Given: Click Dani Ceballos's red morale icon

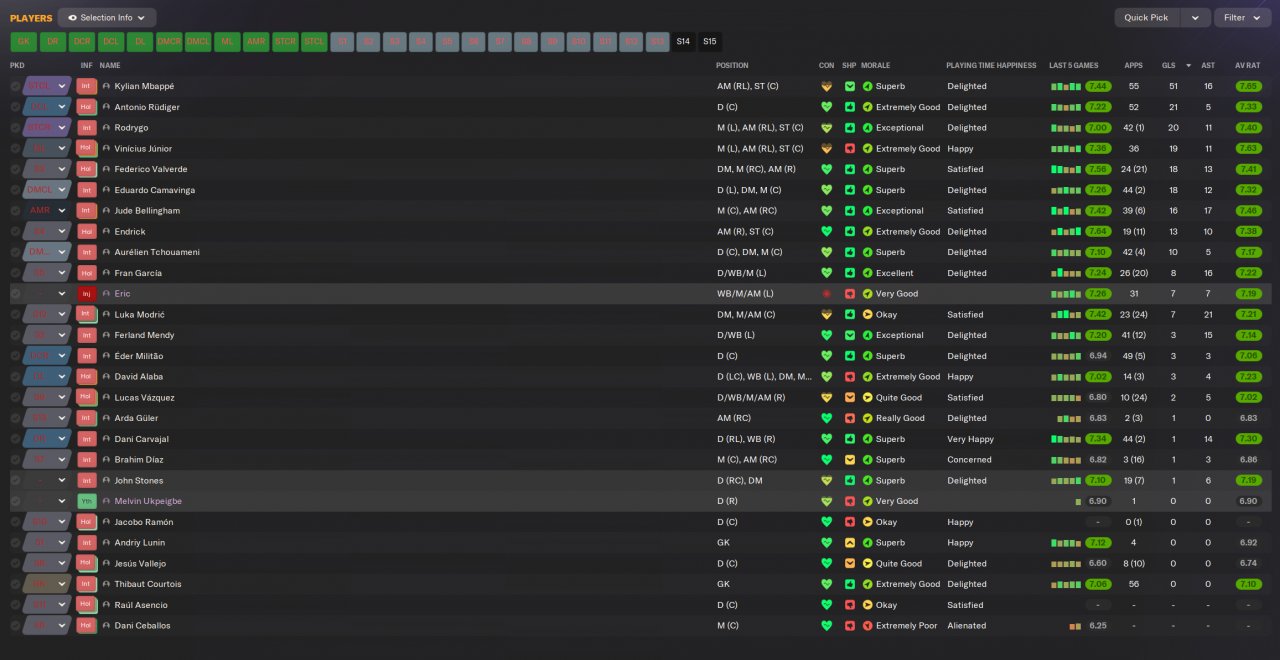Looking at the screenshot, I should [x=867, y=626].
